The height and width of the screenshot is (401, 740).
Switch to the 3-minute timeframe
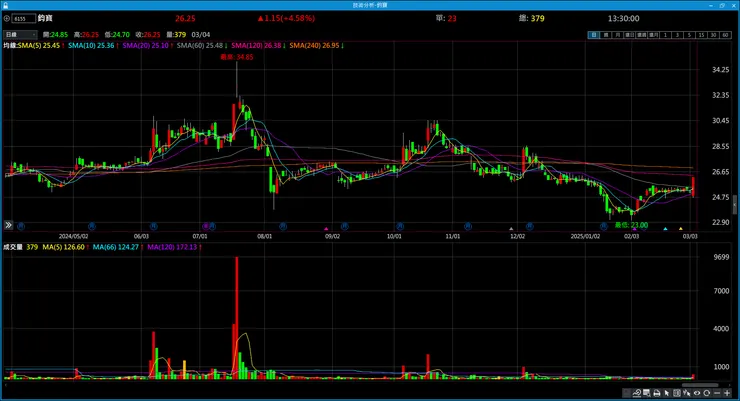point(677,35)
